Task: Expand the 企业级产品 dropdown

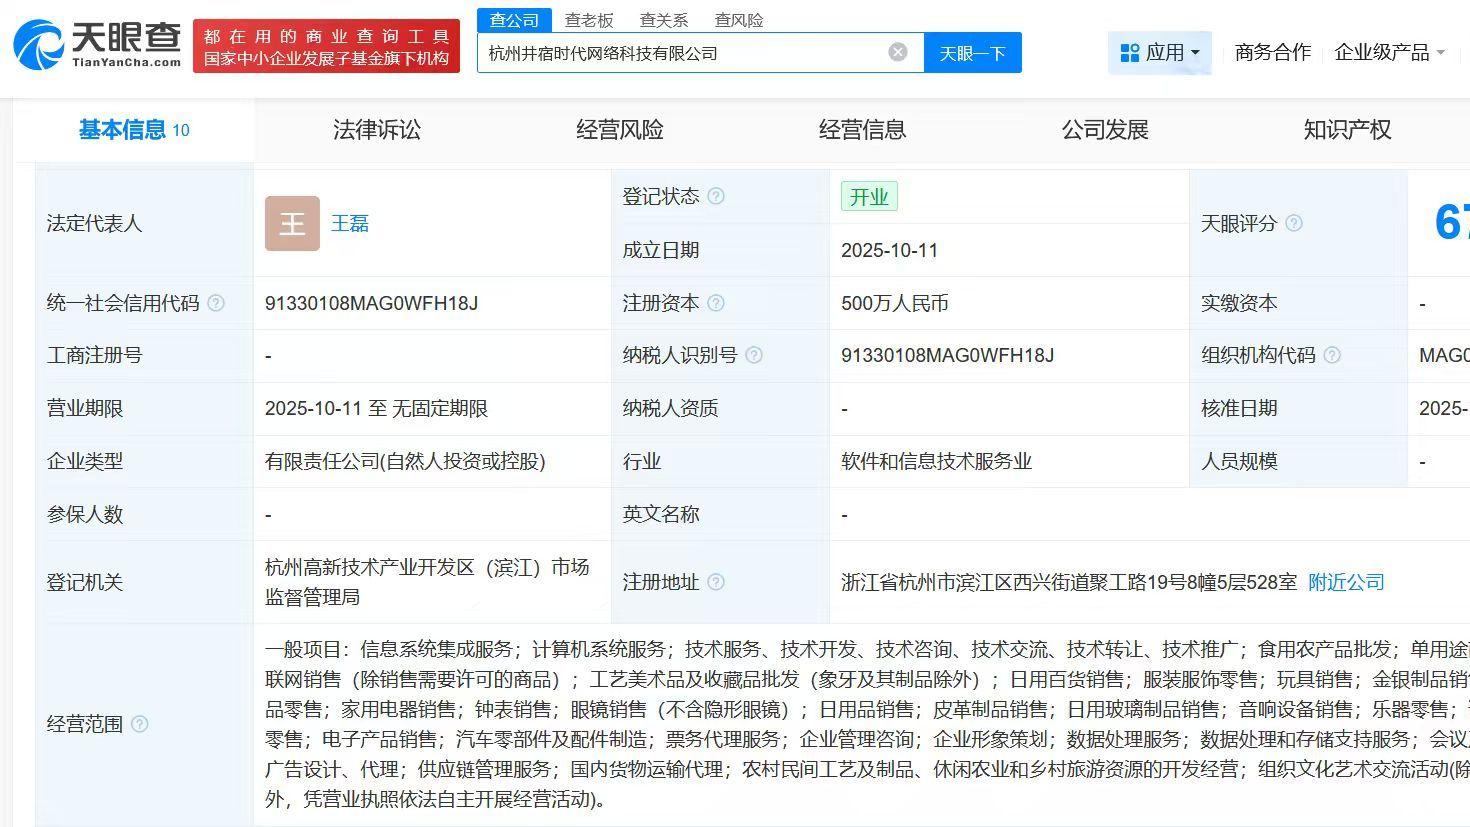Action: pos(1390,53)
